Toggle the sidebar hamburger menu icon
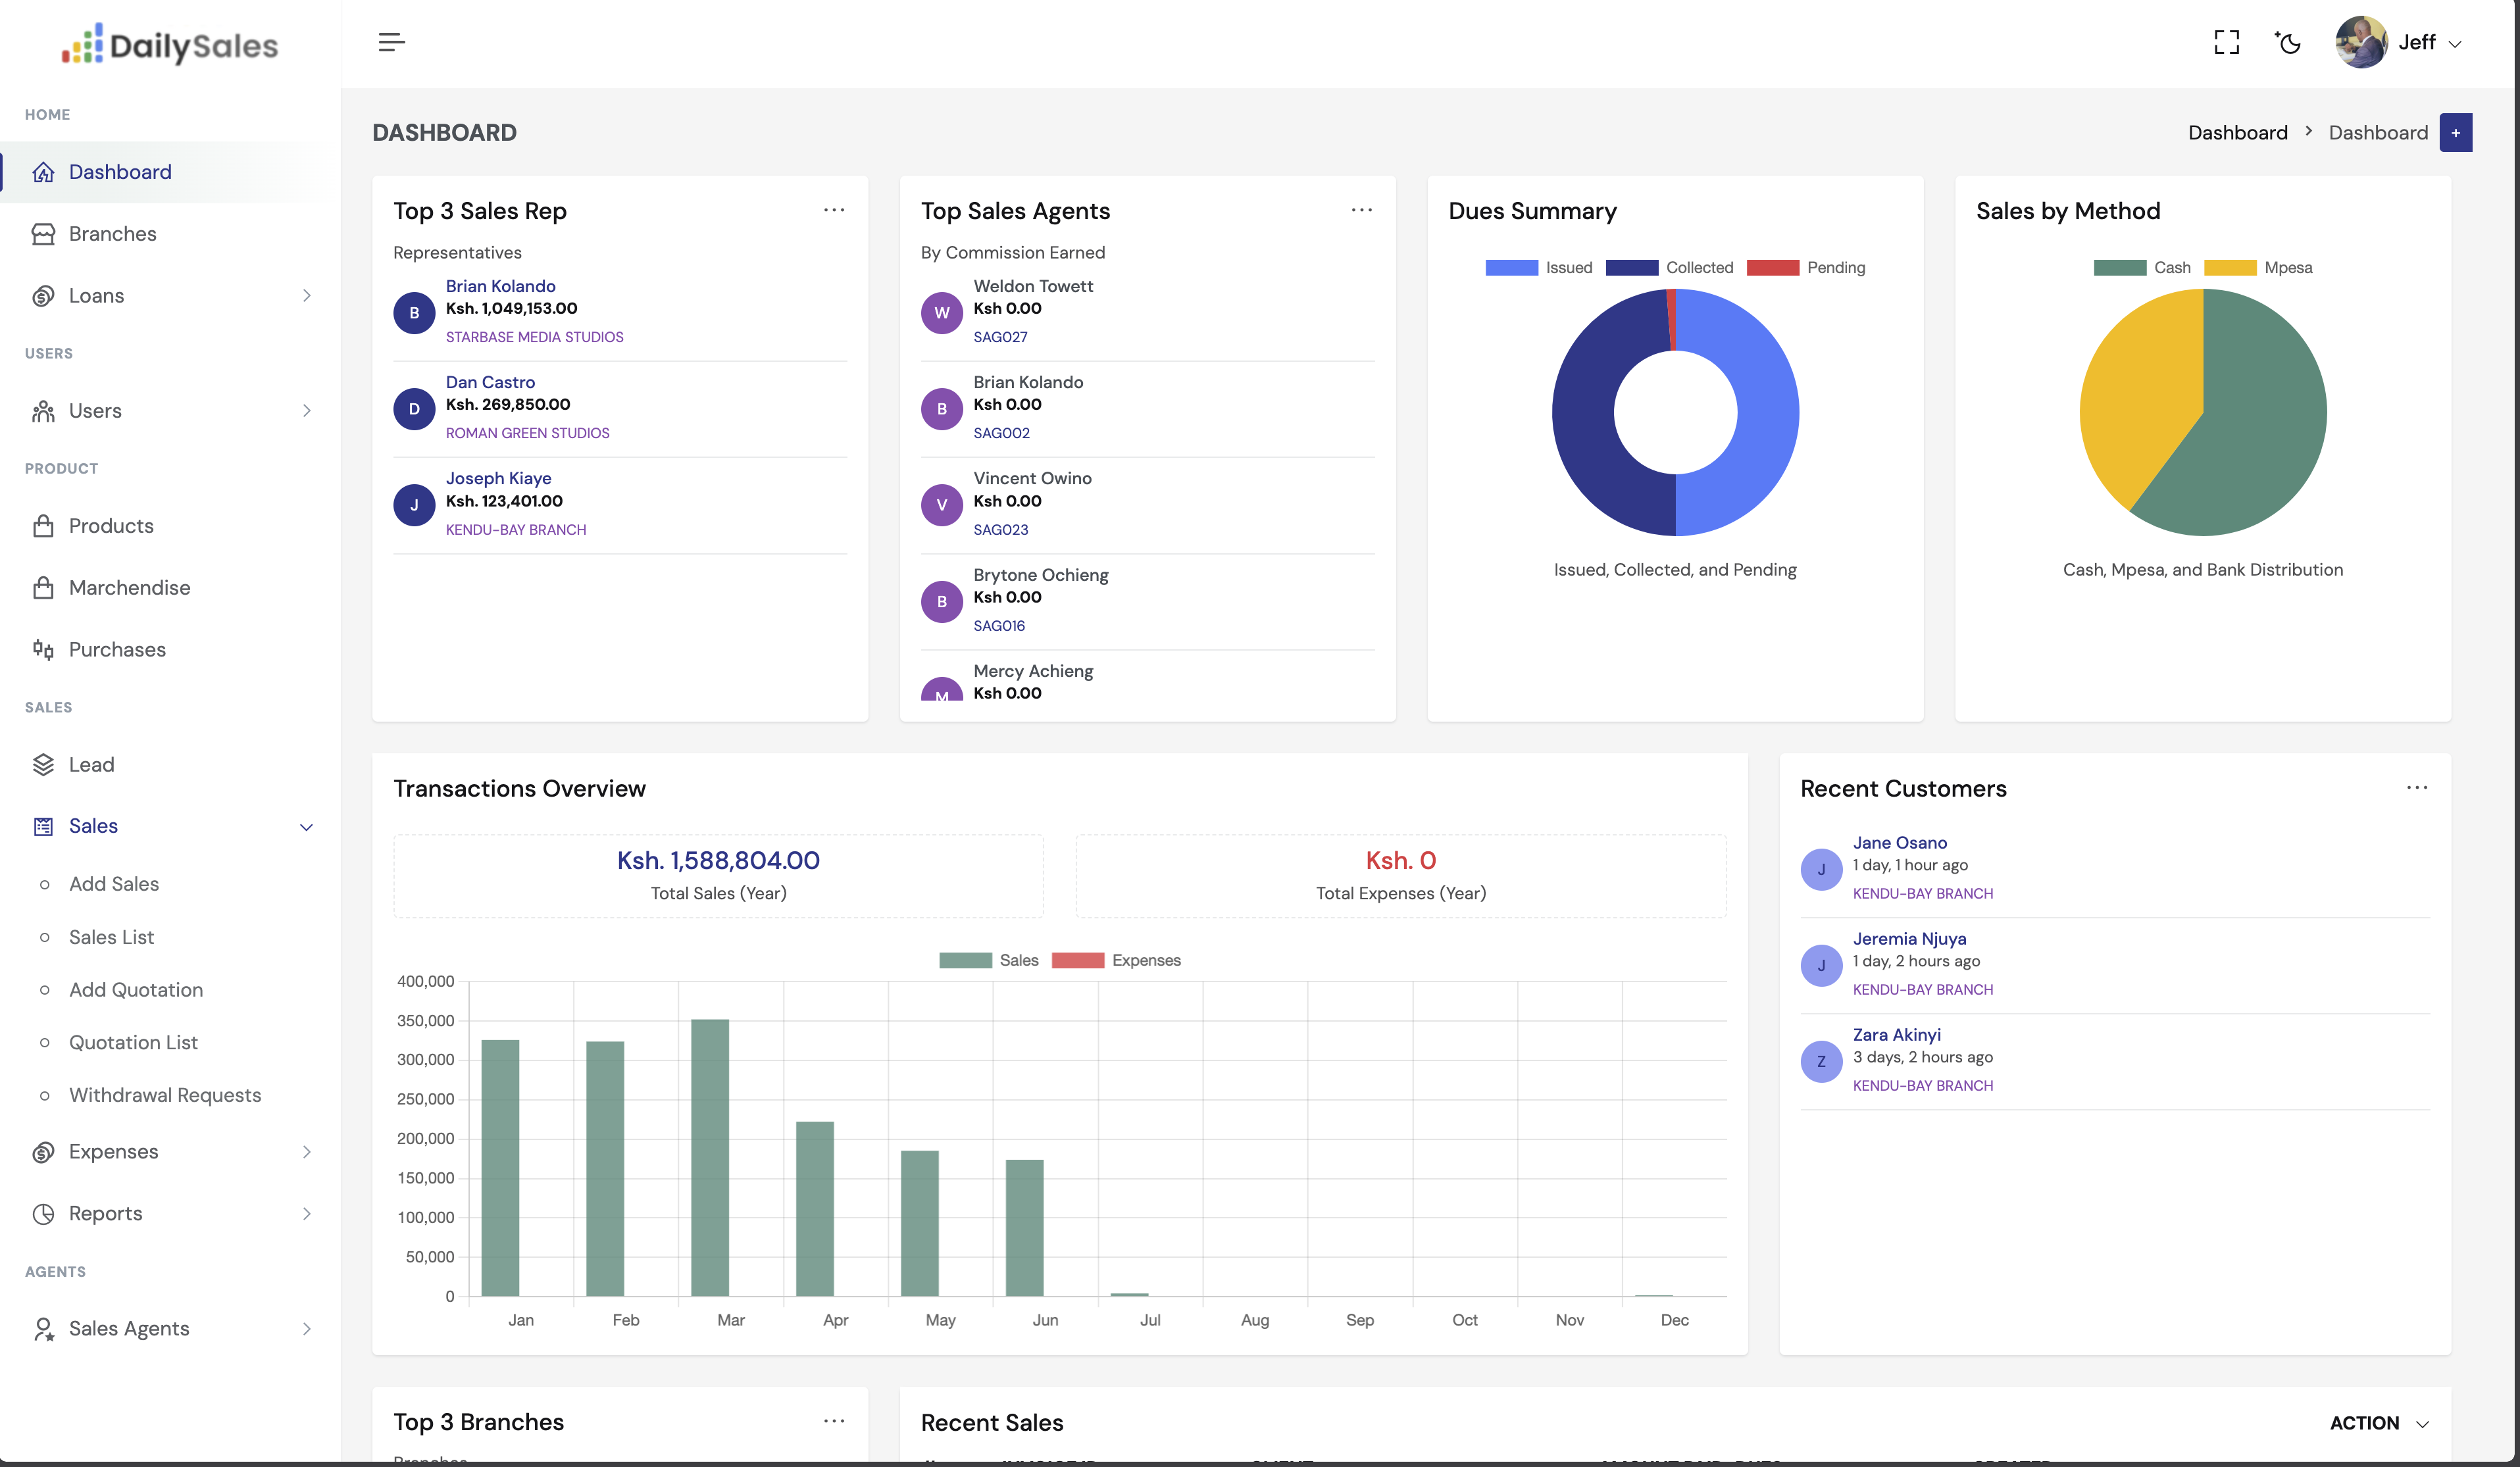2520x1467 pixels. (x=391, y=42)
